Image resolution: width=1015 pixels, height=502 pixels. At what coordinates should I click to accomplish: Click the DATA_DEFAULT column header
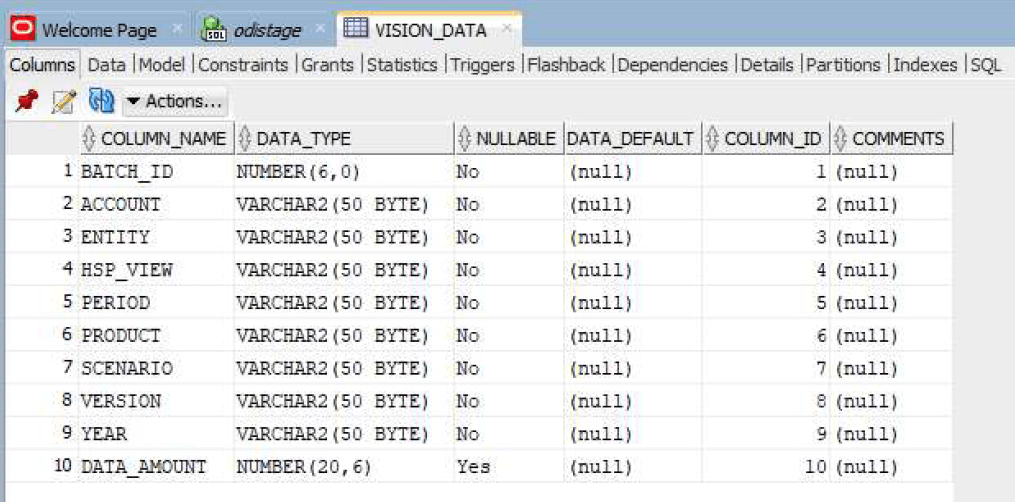coord(630,139)
